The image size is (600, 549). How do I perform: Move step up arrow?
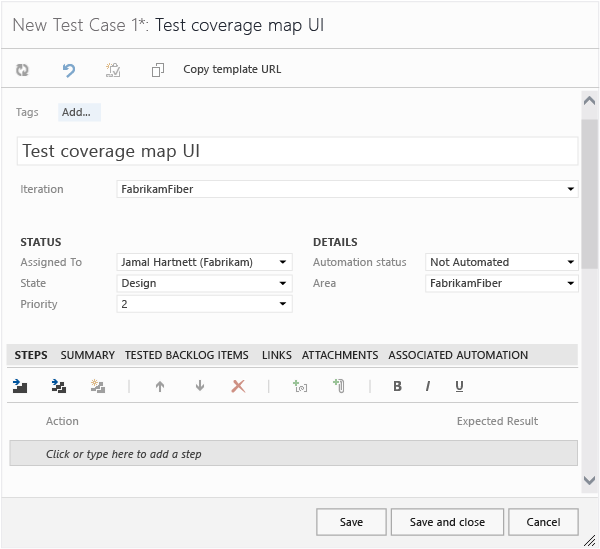pyautogui.click(x=160, y=386)
